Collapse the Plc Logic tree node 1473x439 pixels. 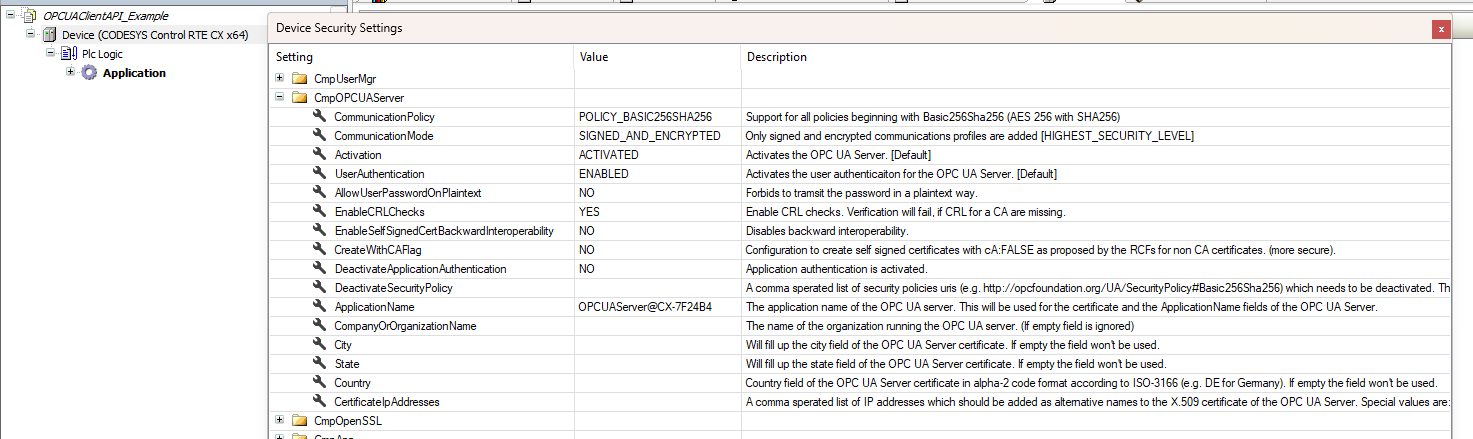coord(50,54)
